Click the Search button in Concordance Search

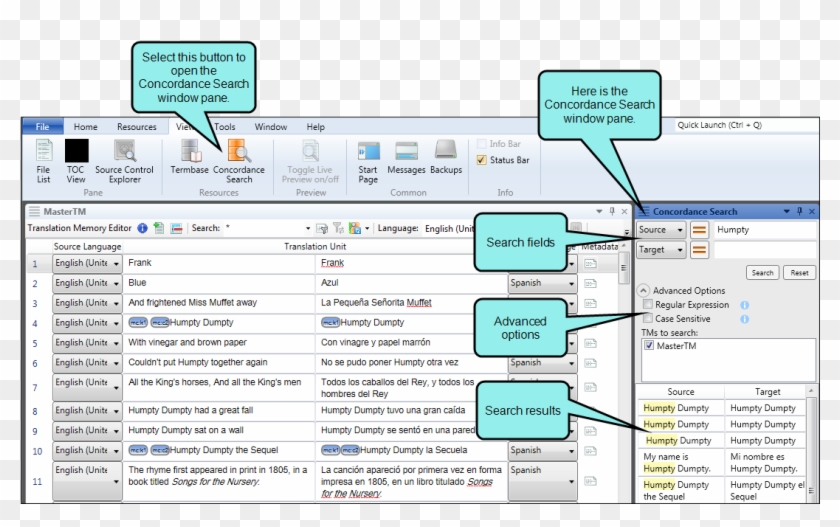coord(762,273)
